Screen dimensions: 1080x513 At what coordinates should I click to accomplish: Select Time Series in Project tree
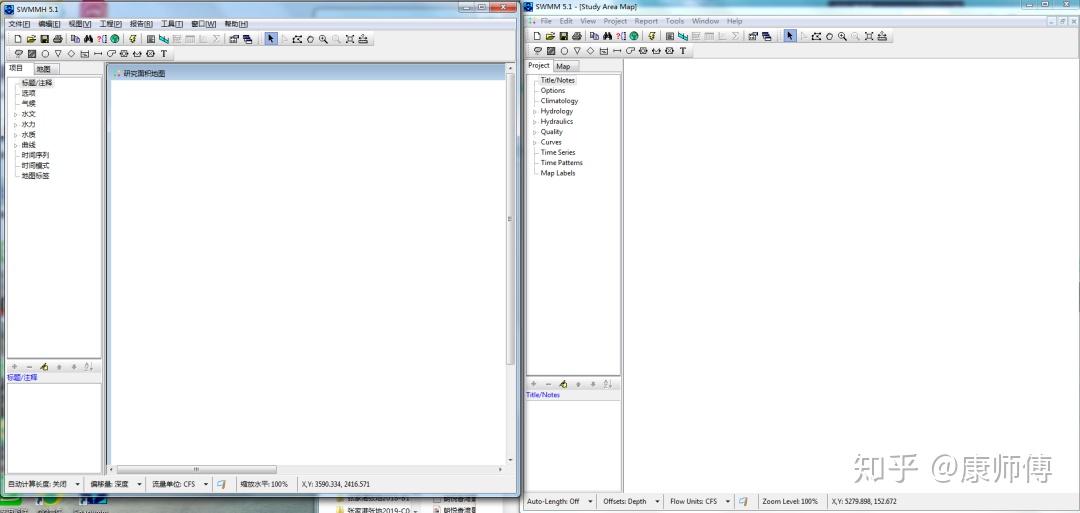(x=558, y=153)
